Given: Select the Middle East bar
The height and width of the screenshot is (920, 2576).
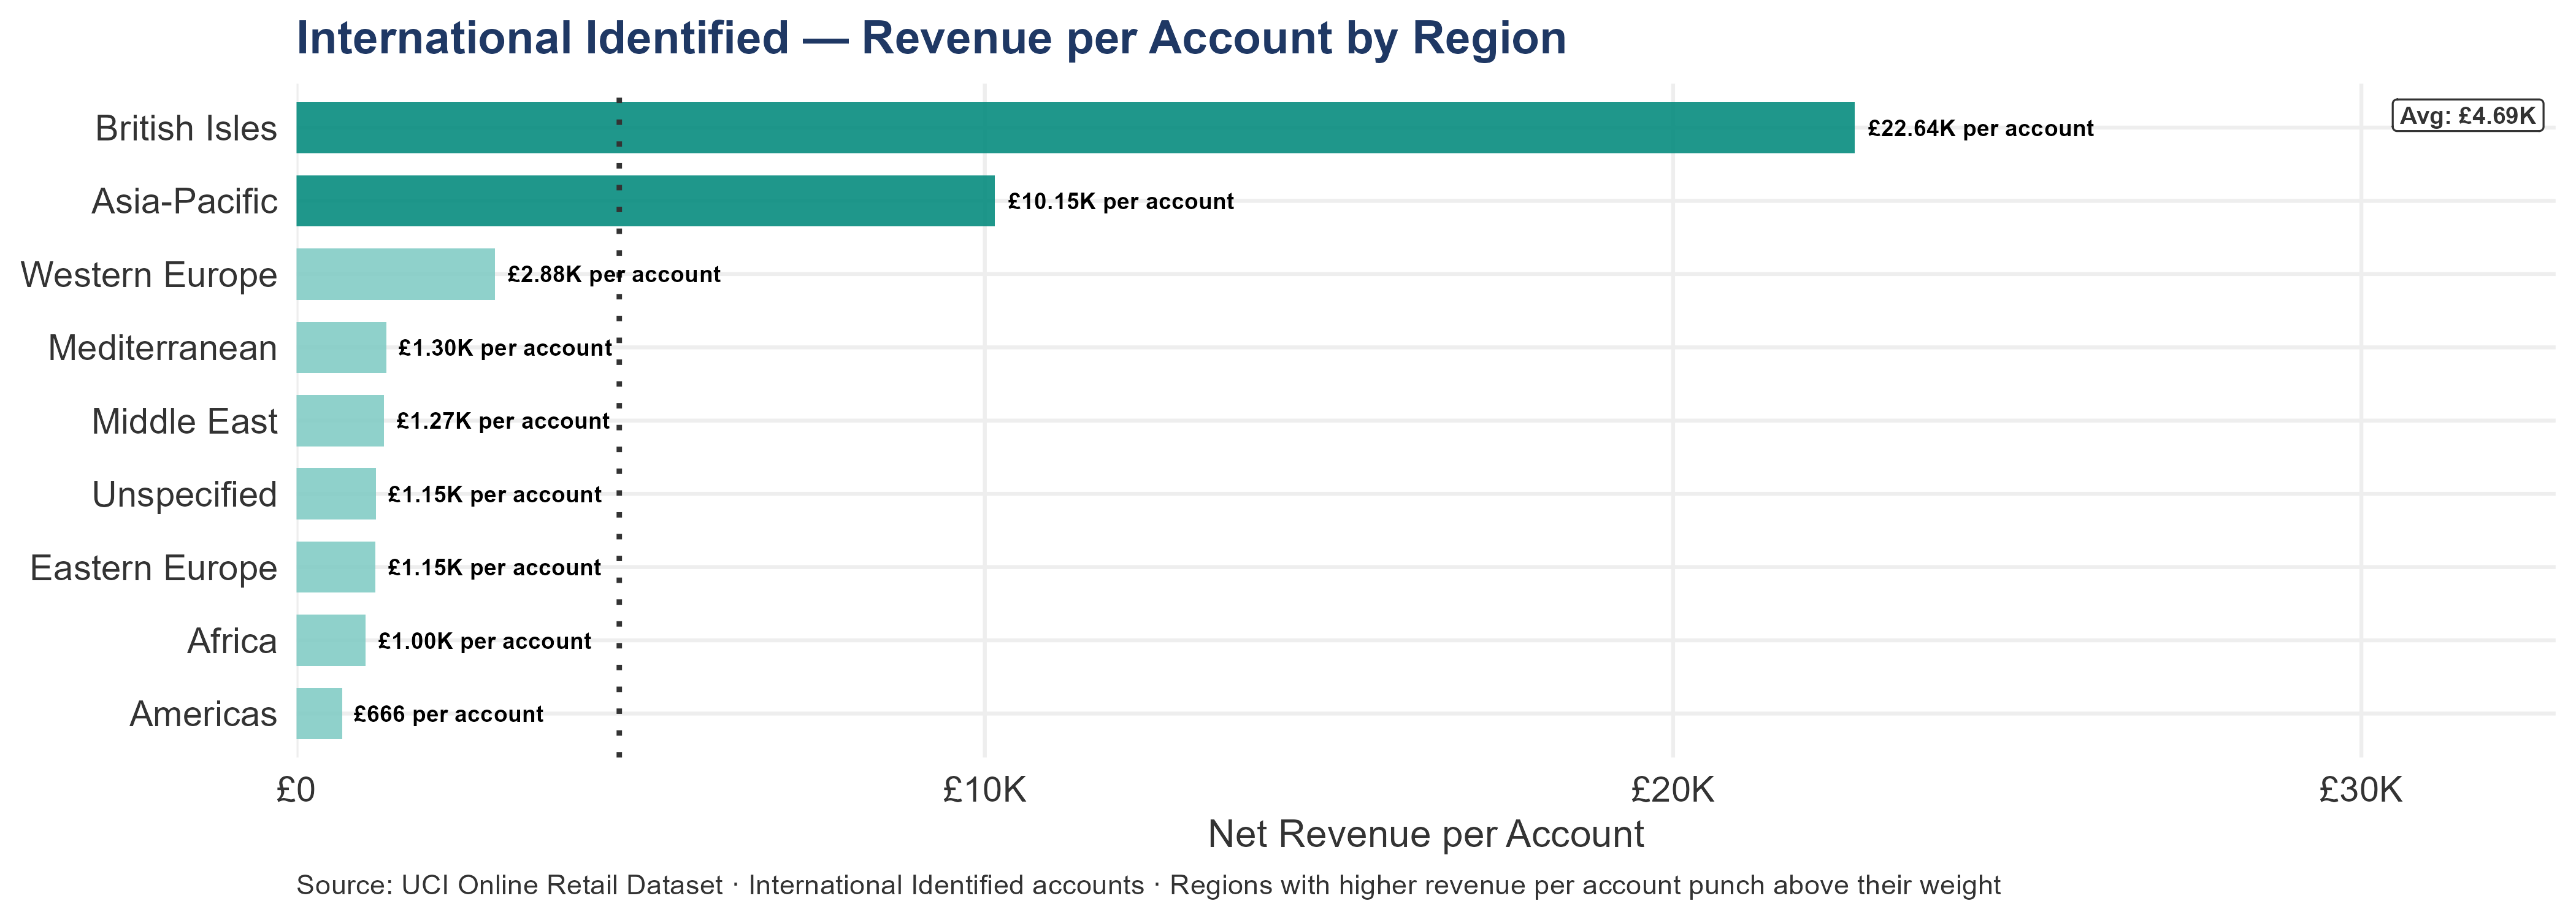Looking at the screenshot, I should point(340,421).
